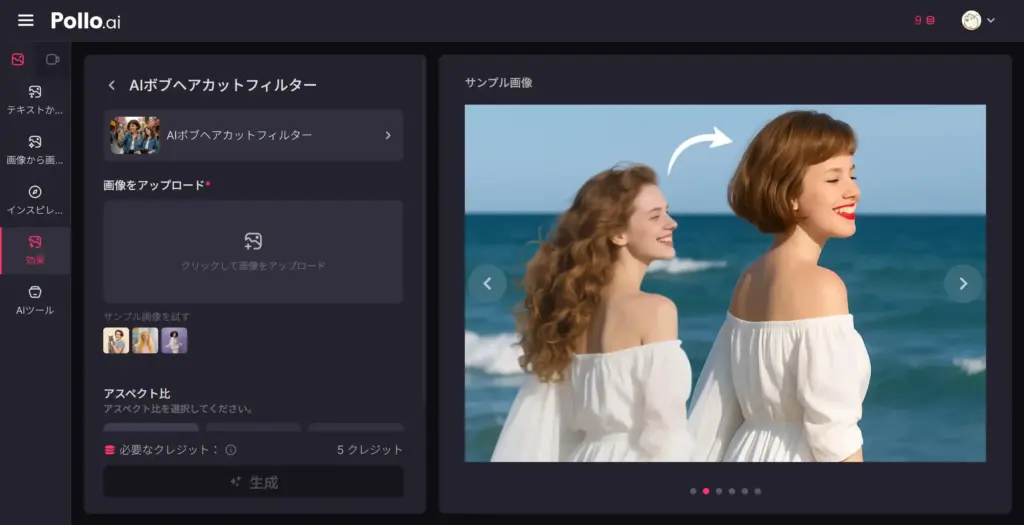
Task: Click the effect selector thumbnail image
Action: click(135, 135)
